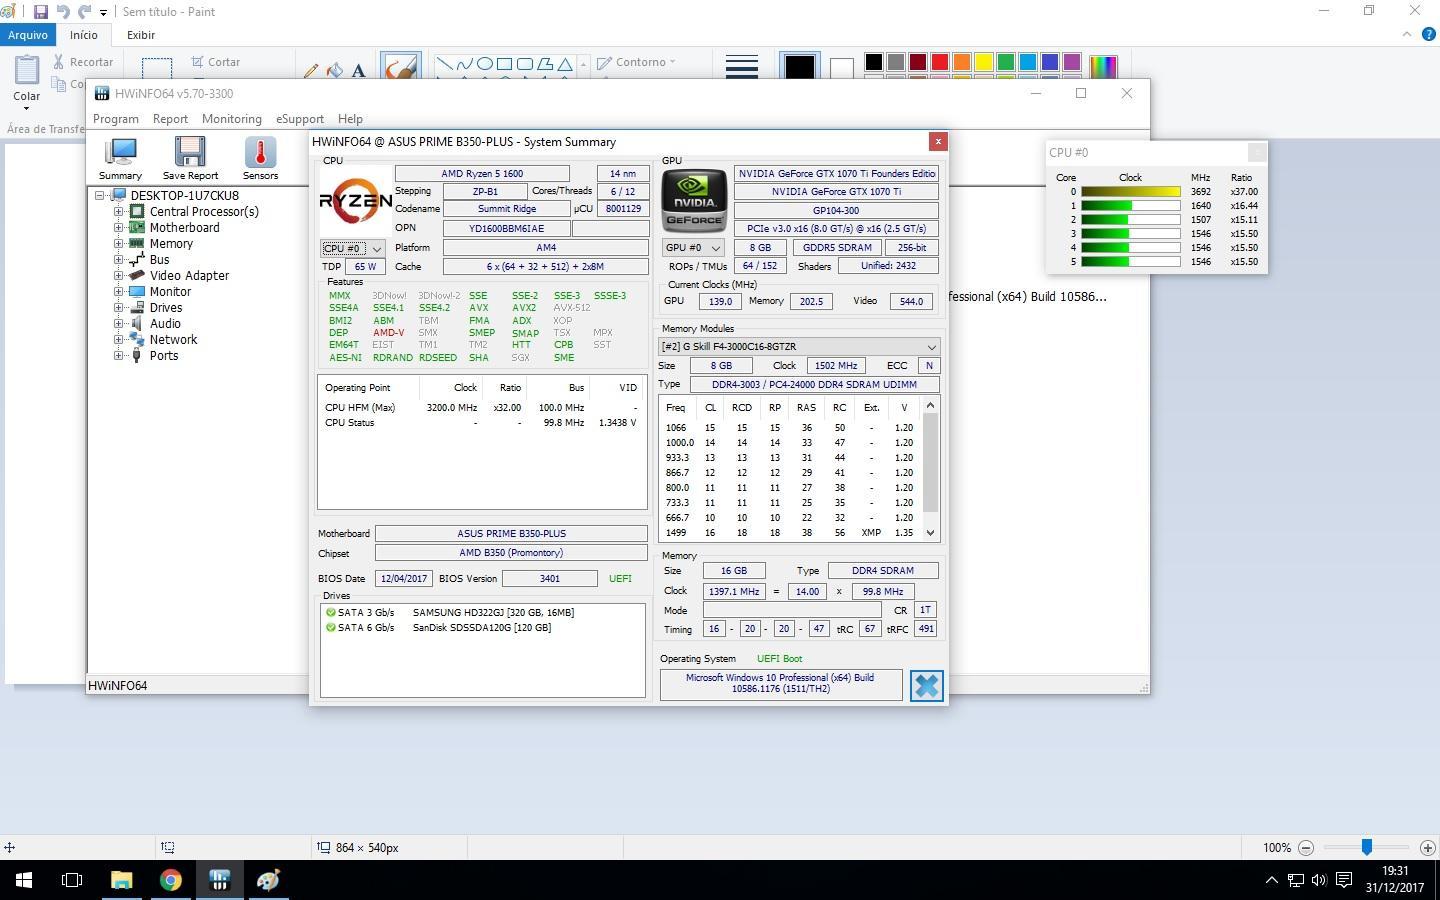1440x900 pixels.
Task: Close System Summary with the red X
Action: pos(937,141)
